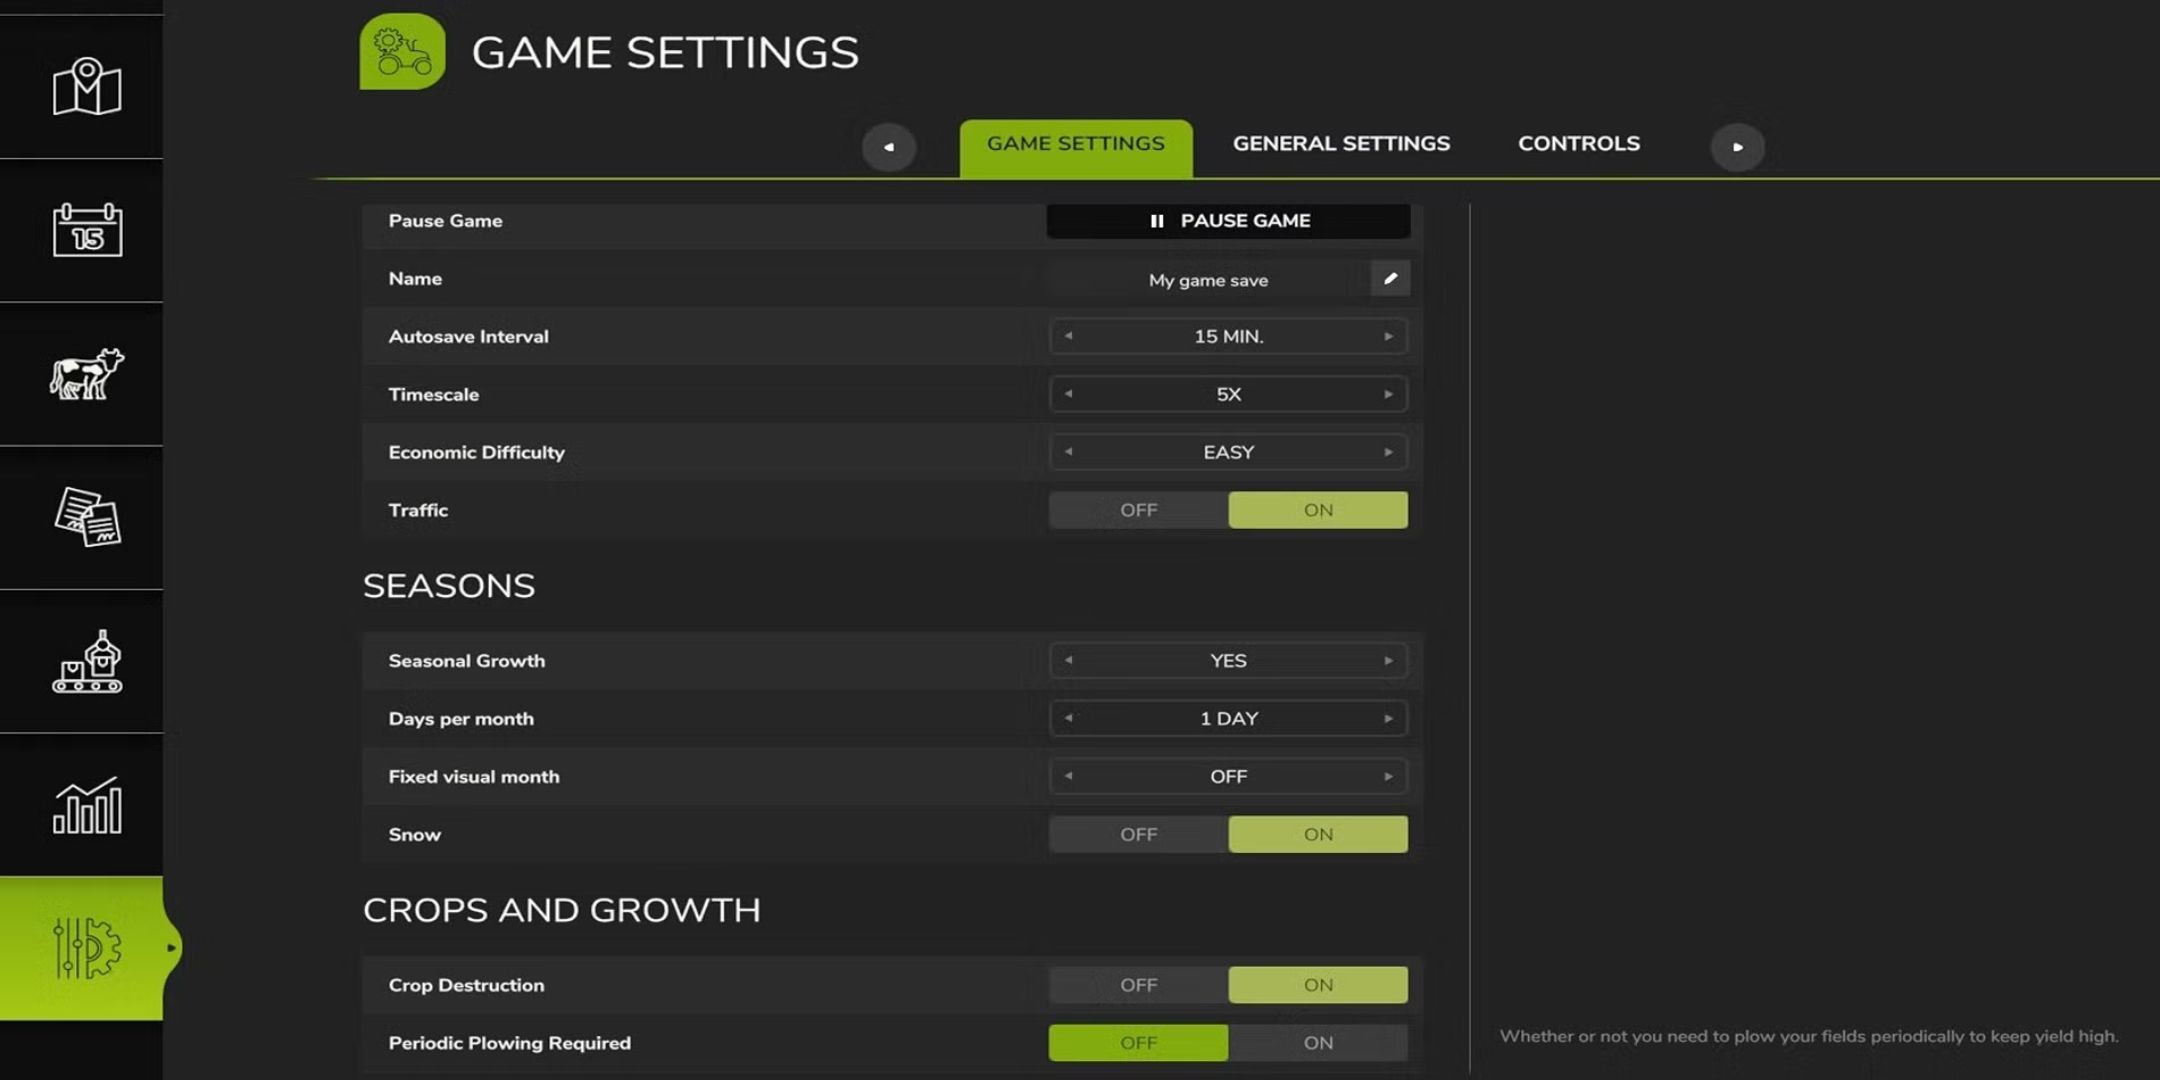The width and height of the screenshot is (2160, 1080).
Task: Switch to the Game Settings tab
Action: click(1076, 148)
